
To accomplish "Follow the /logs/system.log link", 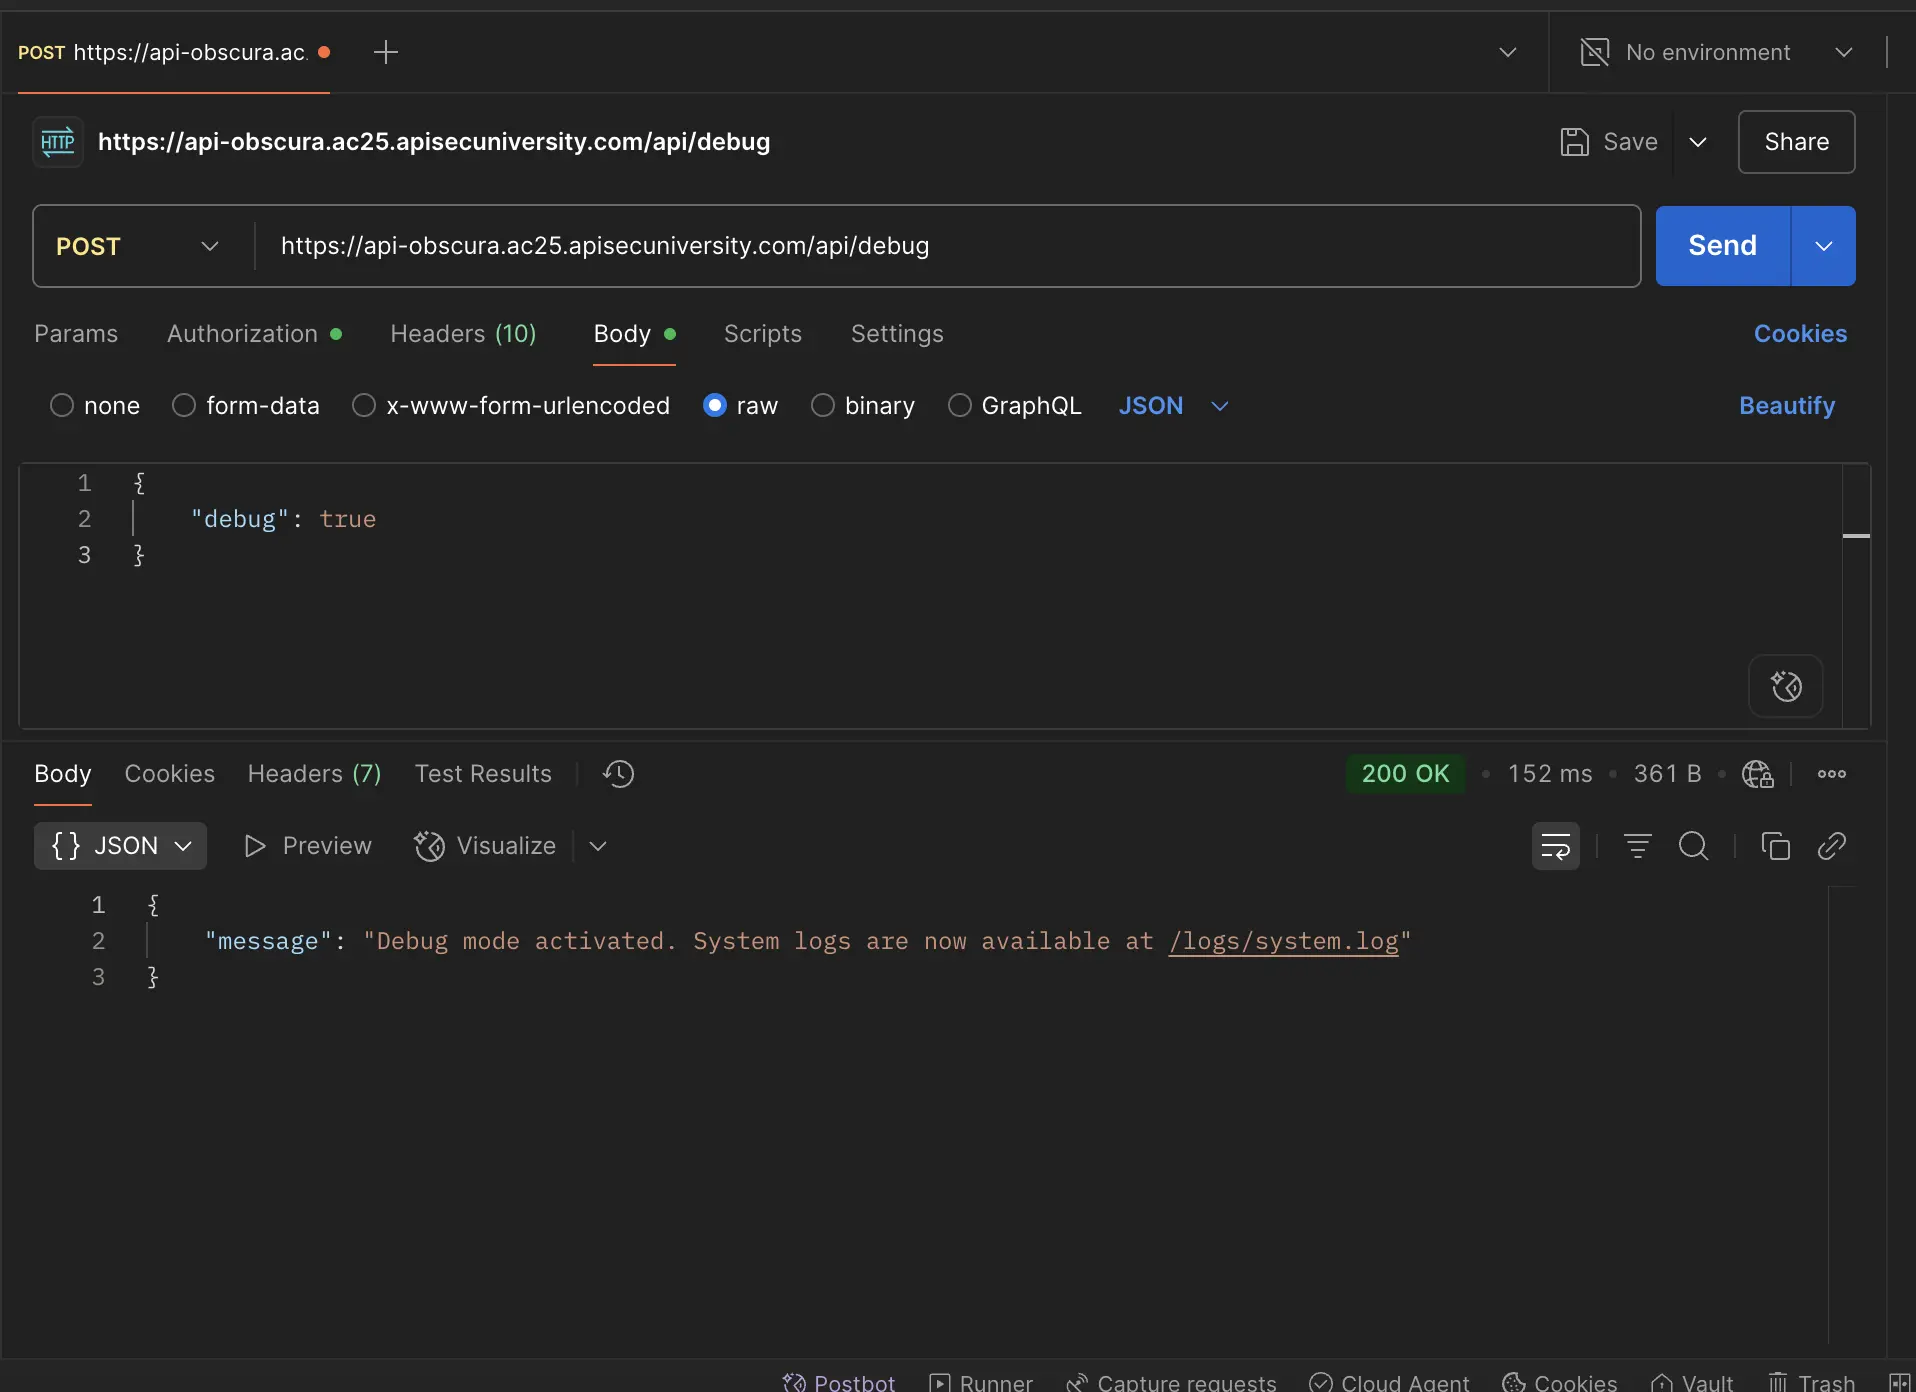I will tap(1284, 941).
